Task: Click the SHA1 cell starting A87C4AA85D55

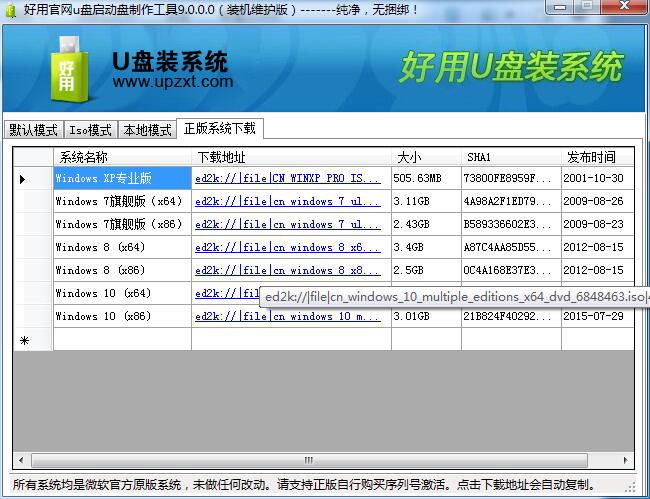Action: (511, 247)
